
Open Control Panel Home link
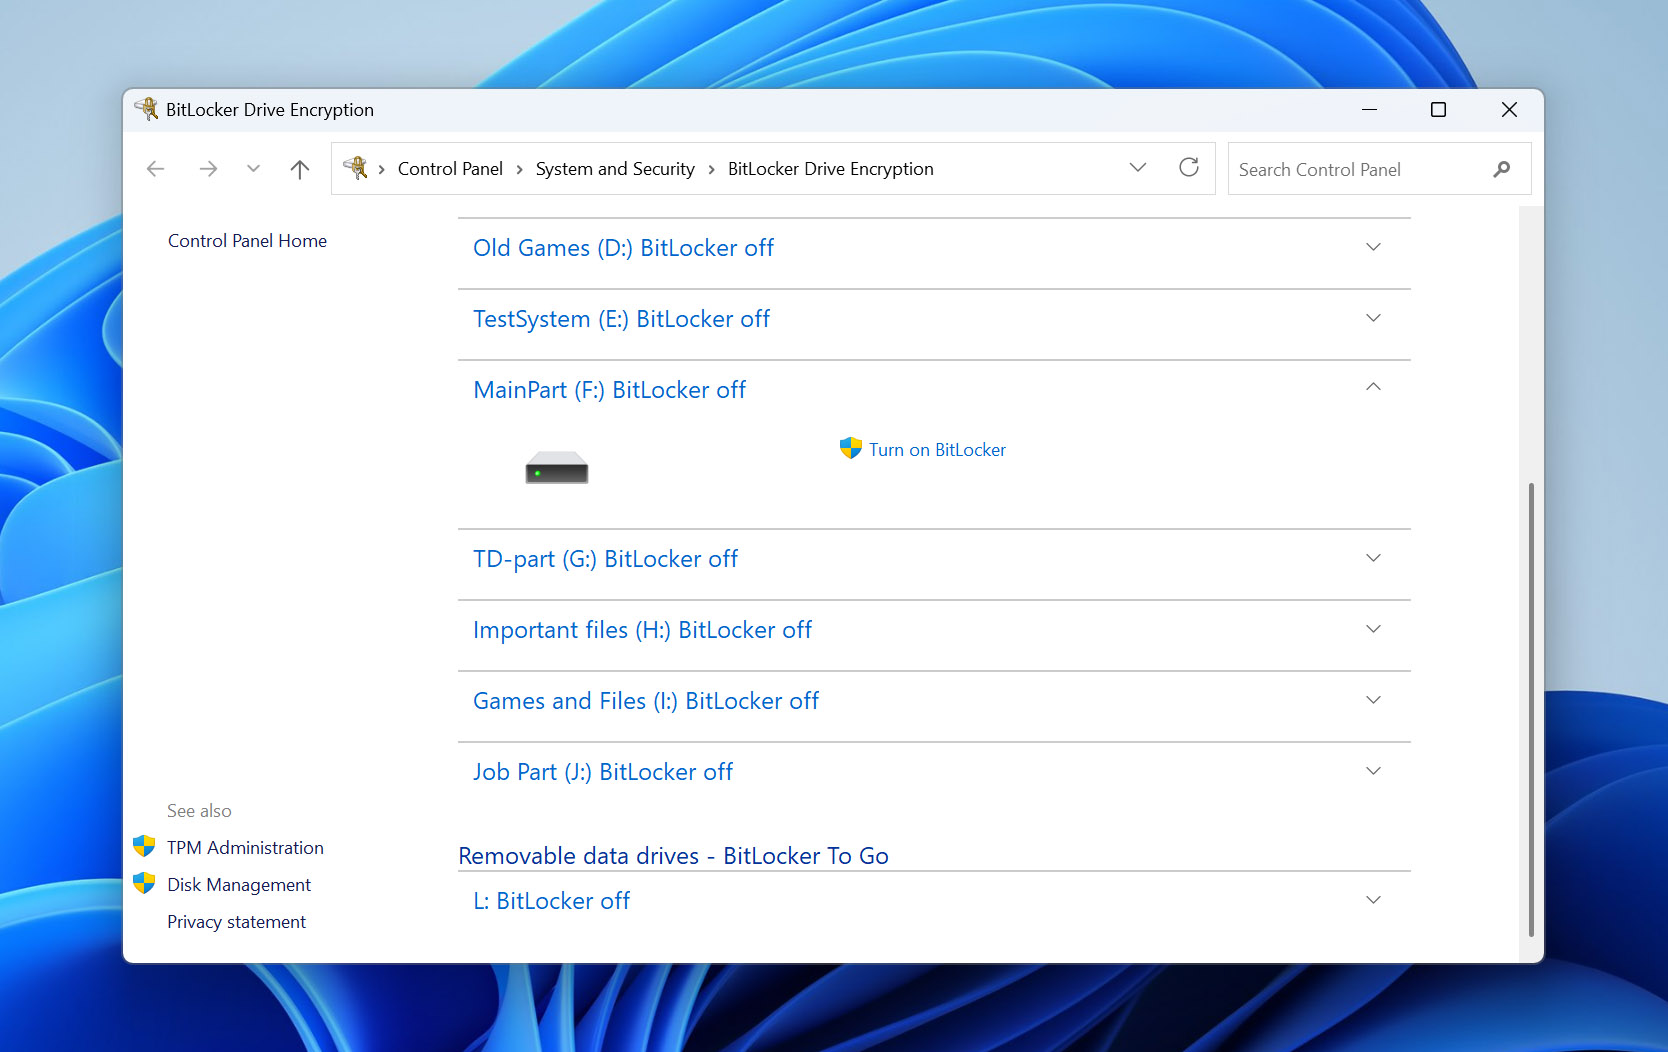[x=247, y=241]
